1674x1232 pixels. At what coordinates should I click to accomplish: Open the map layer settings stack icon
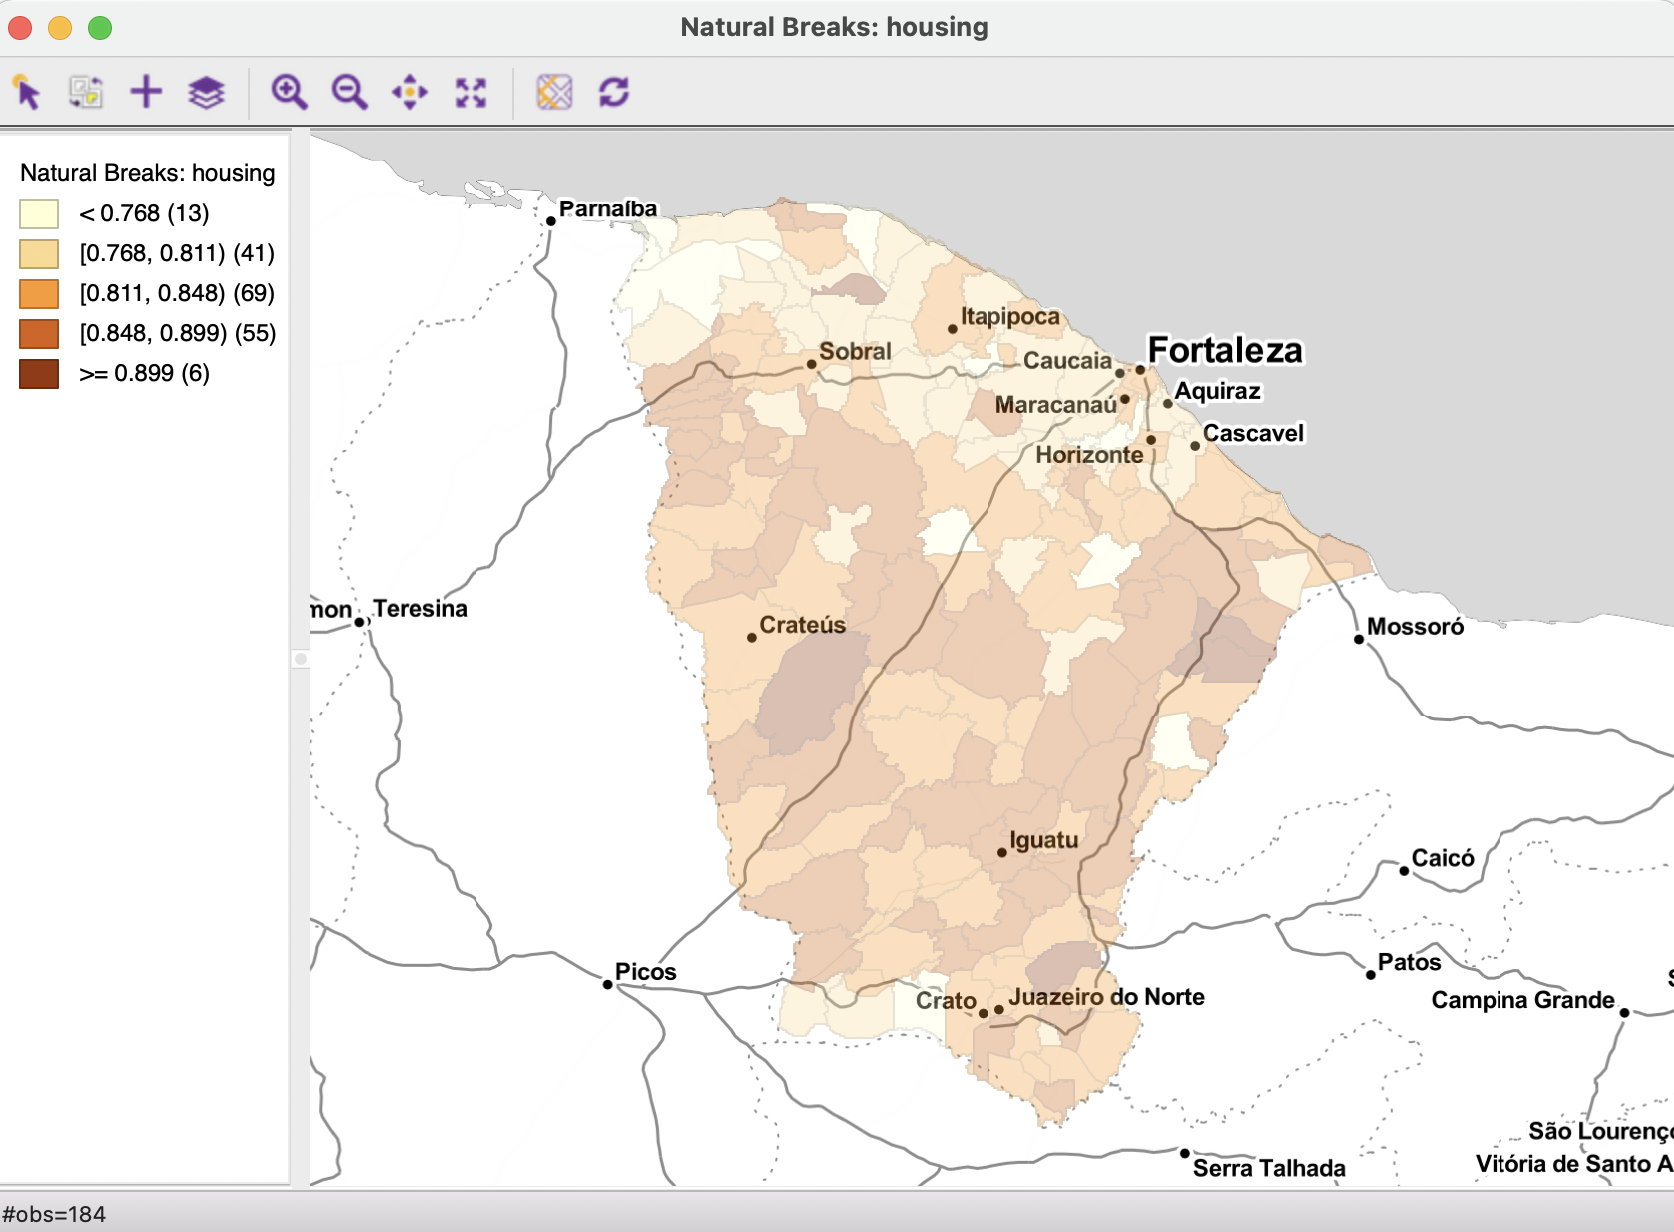pos(206,92)
